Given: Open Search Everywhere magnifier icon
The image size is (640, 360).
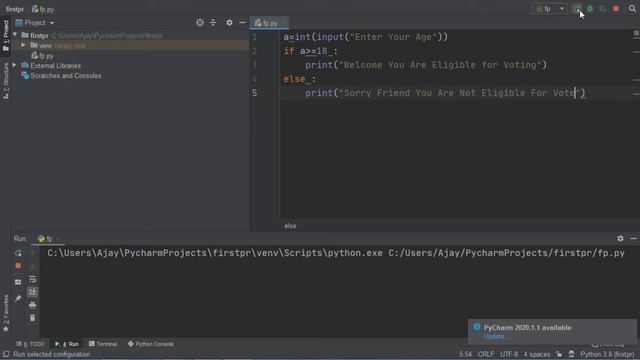Looking at the screenshot, I should tap(632, 9).
